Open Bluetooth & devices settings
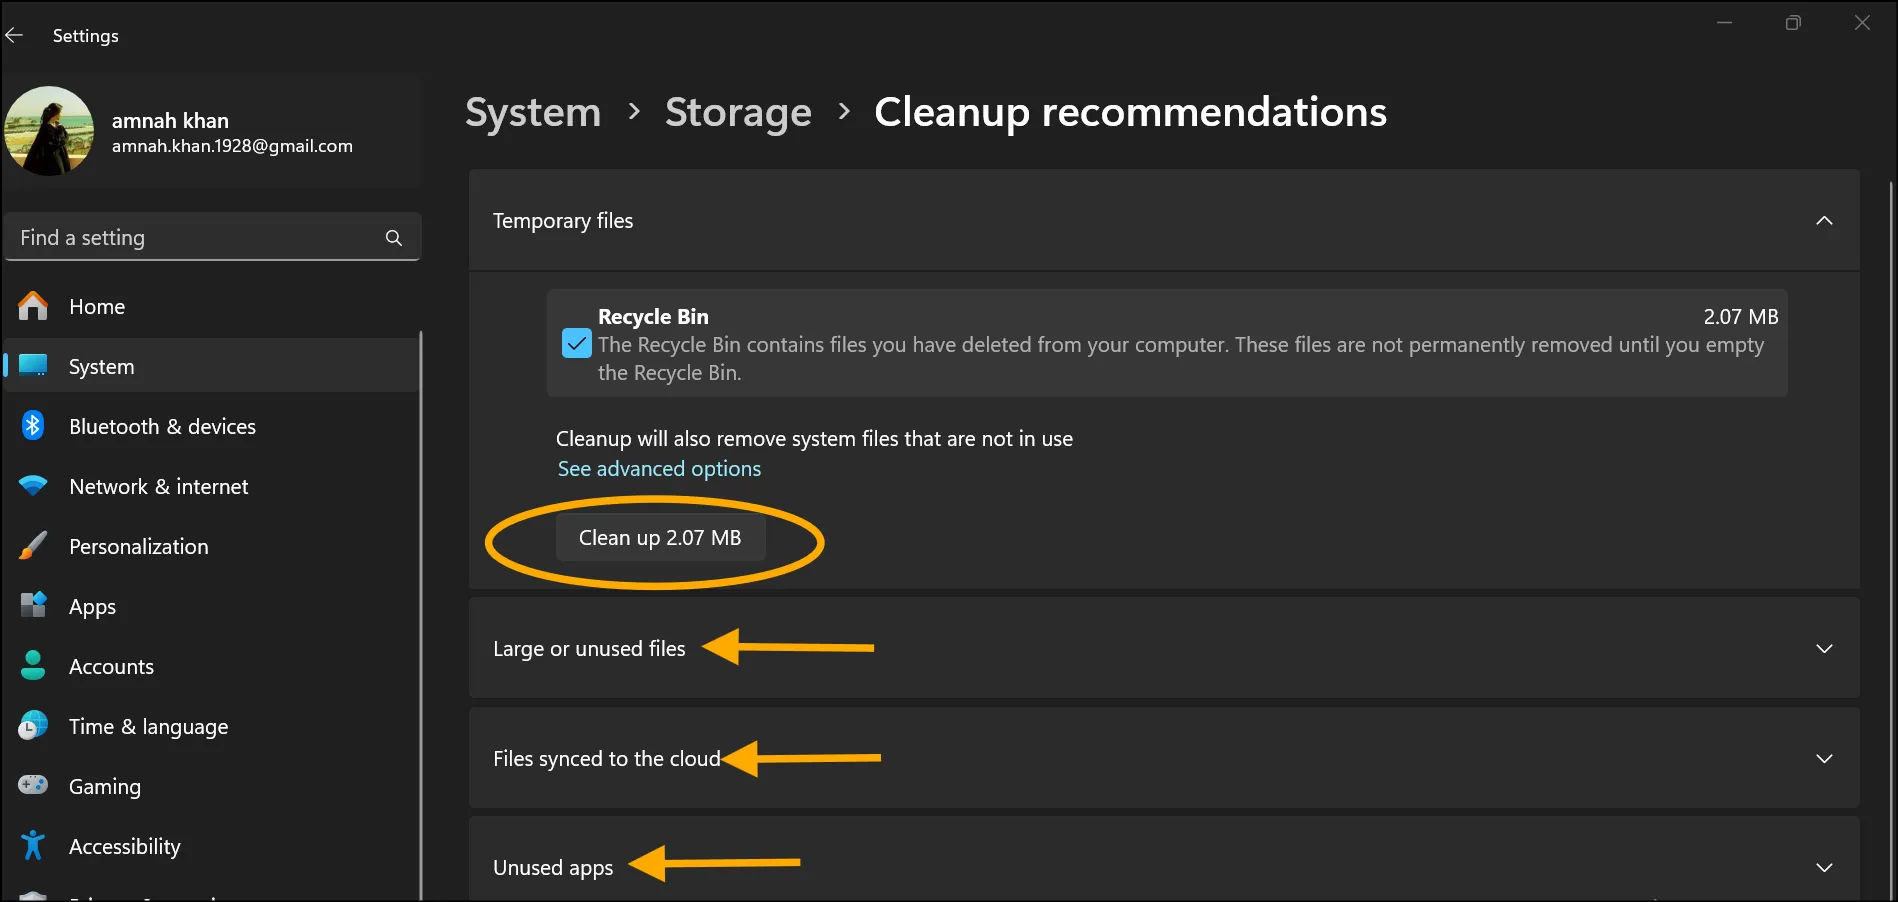The height and width of the screenshot is (902, 1898). (33, 426)
